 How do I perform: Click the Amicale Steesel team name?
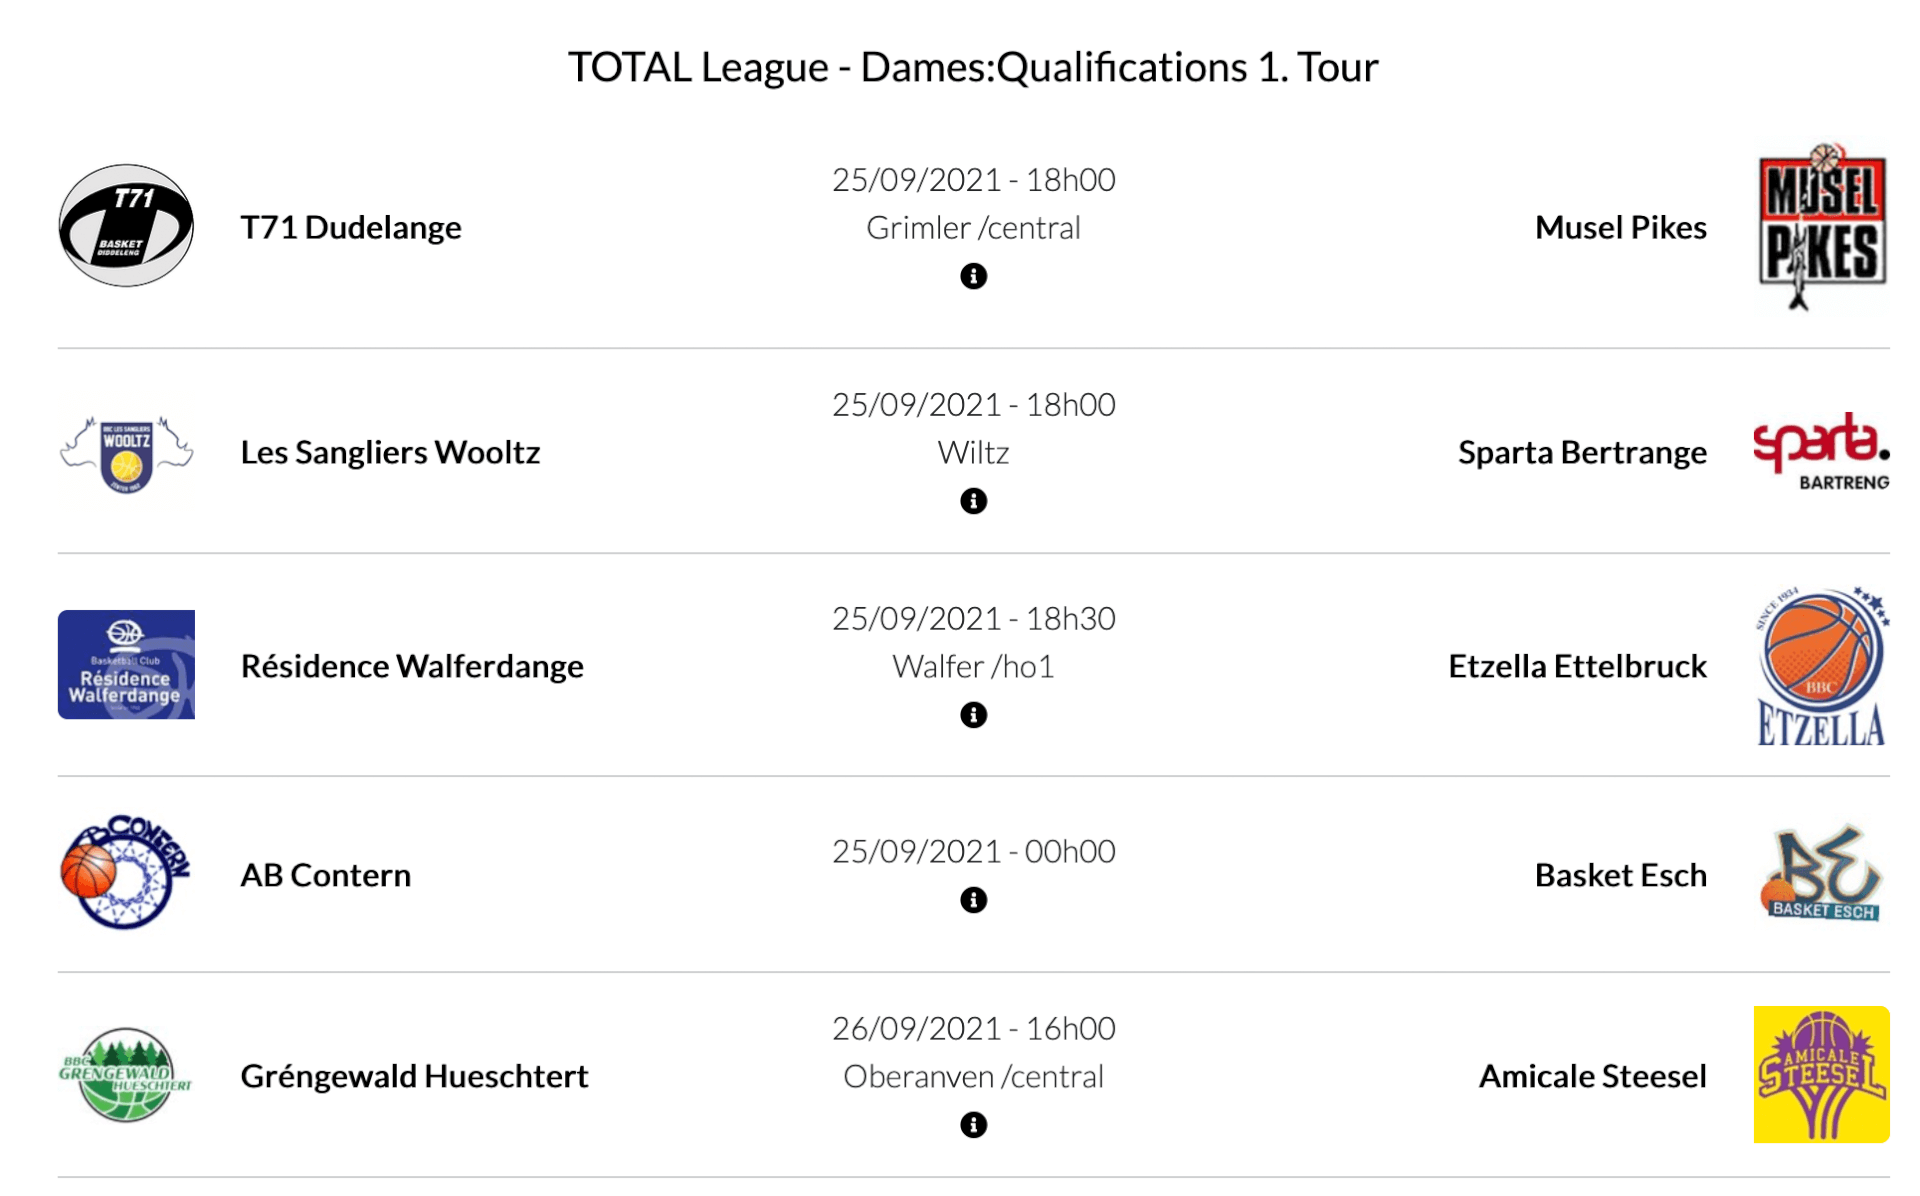click(1592, 1077)
